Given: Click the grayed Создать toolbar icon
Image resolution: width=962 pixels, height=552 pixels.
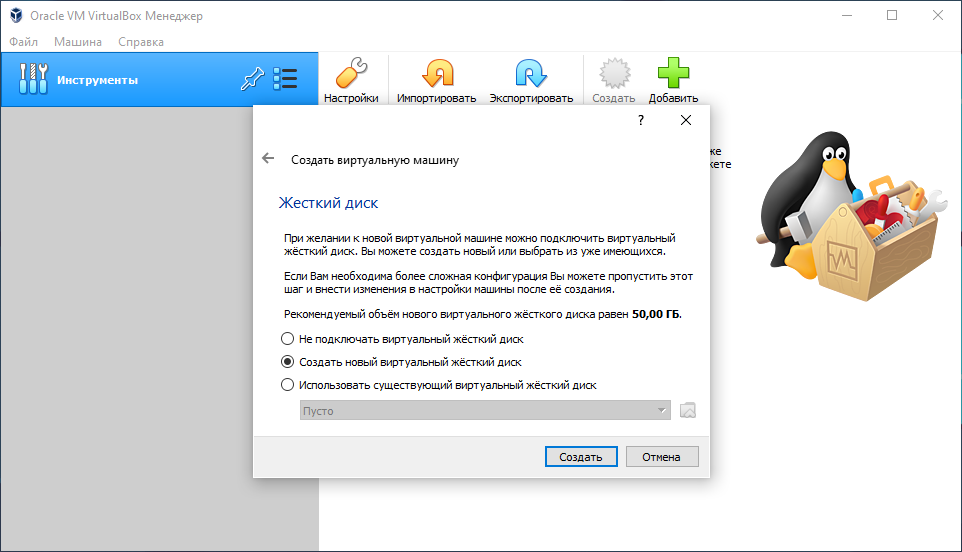Looking at the screenshot, I should pos(614,73).
